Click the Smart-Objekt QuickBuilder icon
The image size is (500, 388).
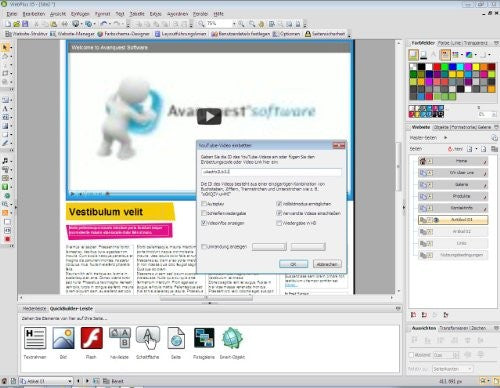point(232,338)
